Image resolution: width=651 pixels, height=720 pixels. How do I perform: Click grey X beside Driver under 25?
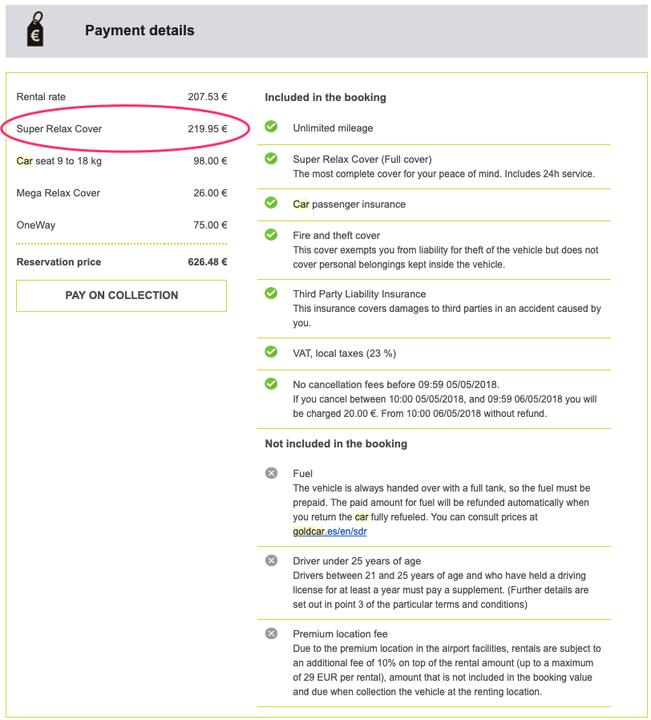pos(271,561)
